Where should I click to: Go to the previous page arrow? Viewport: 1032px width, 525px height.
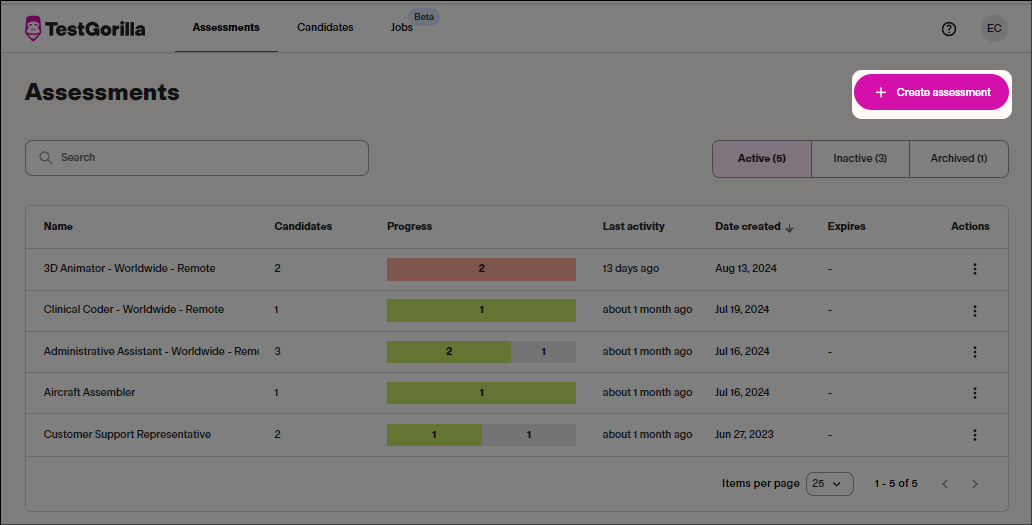click(x=945, y=484)
